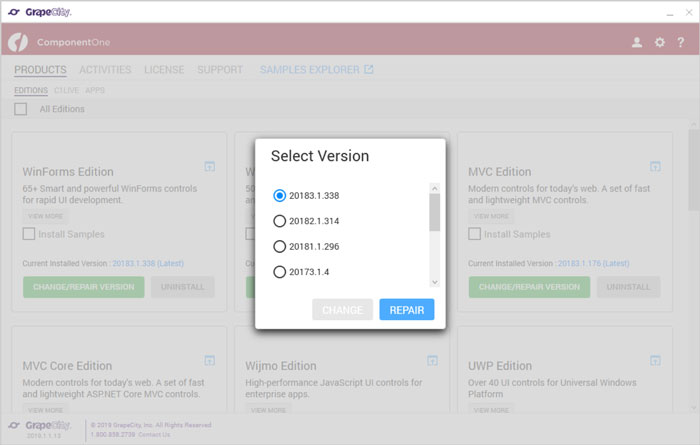This screenshot has height=445, width=700.
Task: Click the MVC Edition heading
Action: tap(500, 172)
